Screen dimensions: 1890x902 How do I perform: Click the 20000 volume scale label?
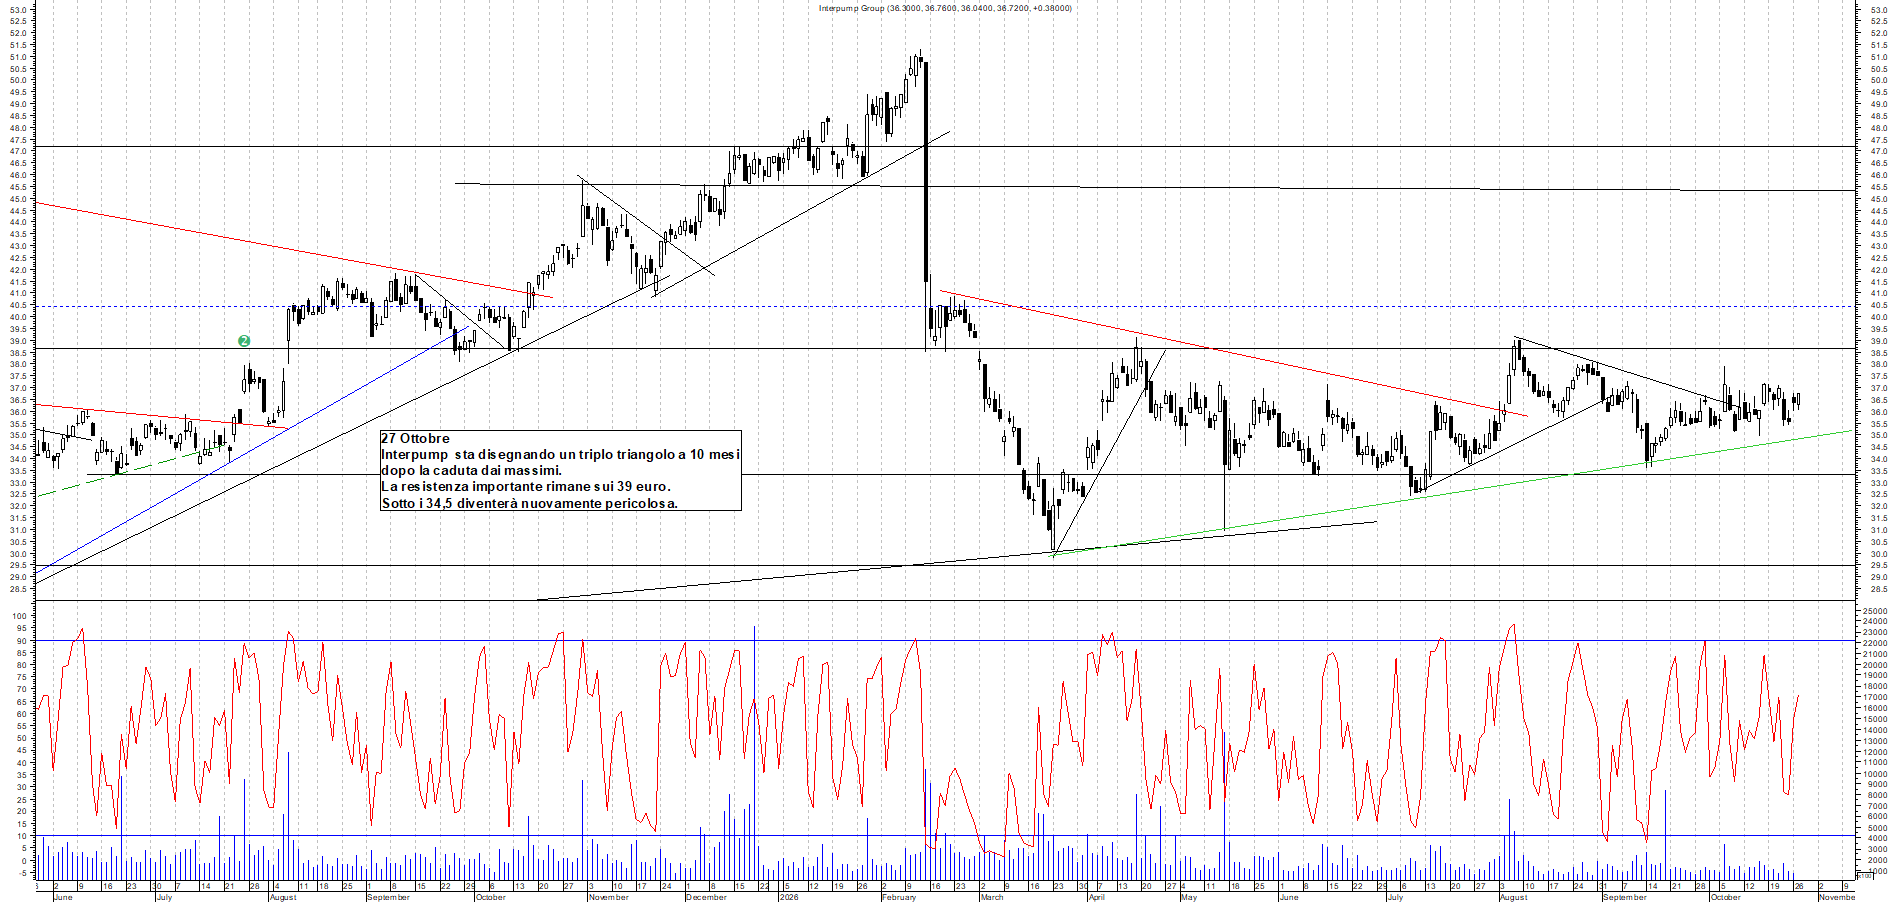[1876, 665]
